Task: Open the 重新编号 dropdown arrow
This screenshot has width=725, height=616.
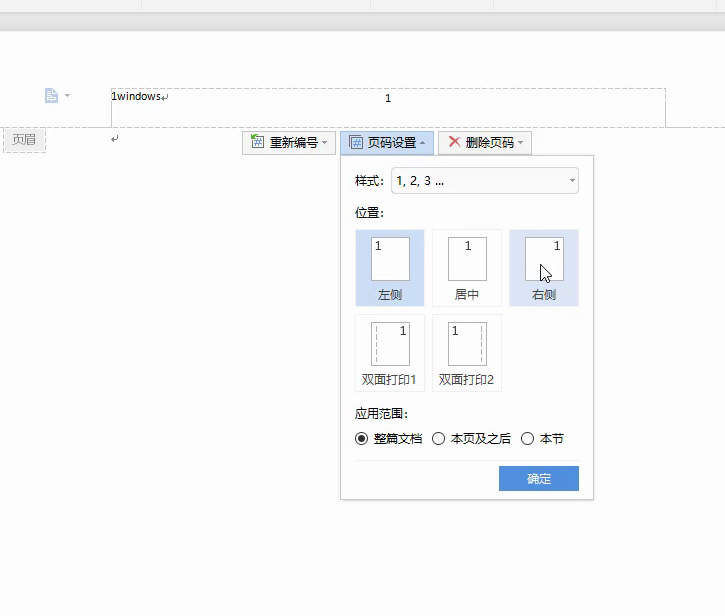Action: point(324,143)
